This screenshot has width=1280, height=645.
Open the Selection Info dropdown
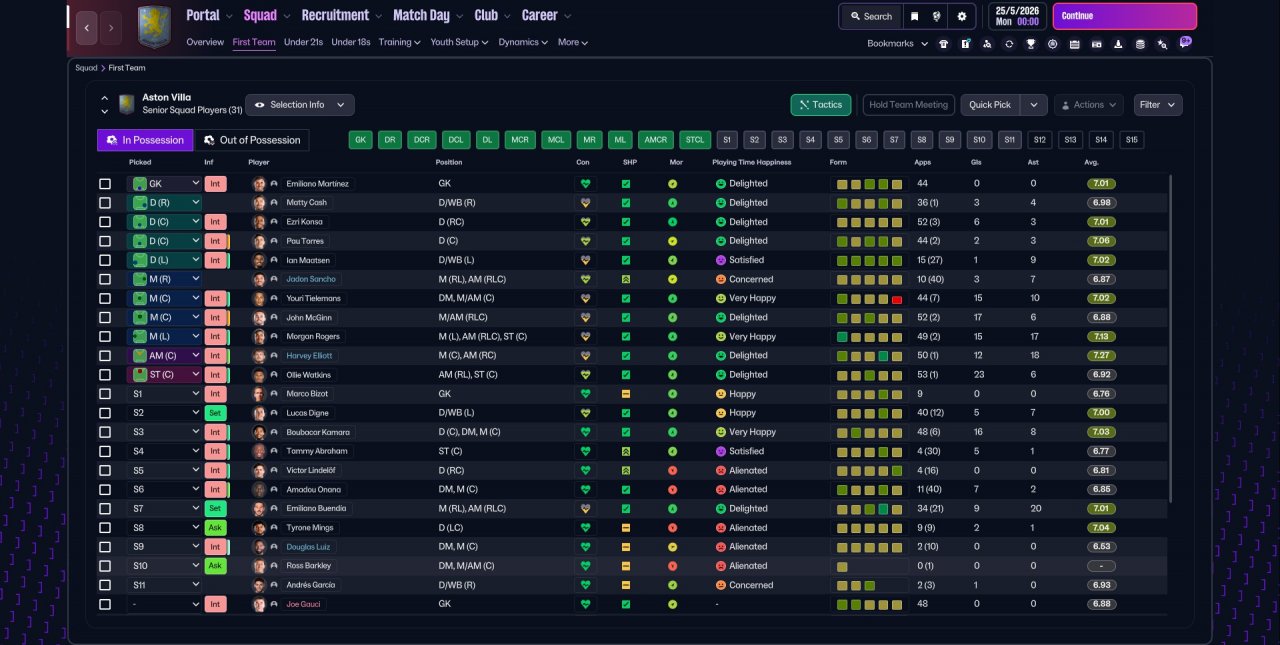(299, 105)
